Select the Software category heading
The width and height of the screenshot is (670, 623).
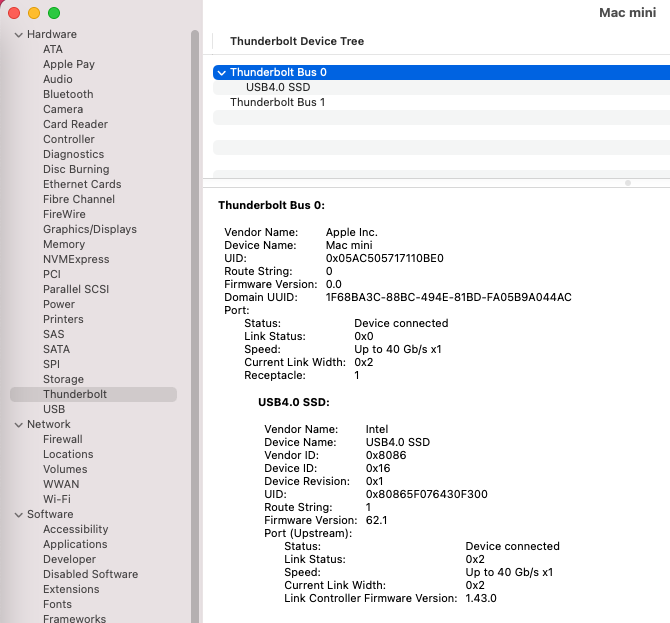click(x=50, y=514)
